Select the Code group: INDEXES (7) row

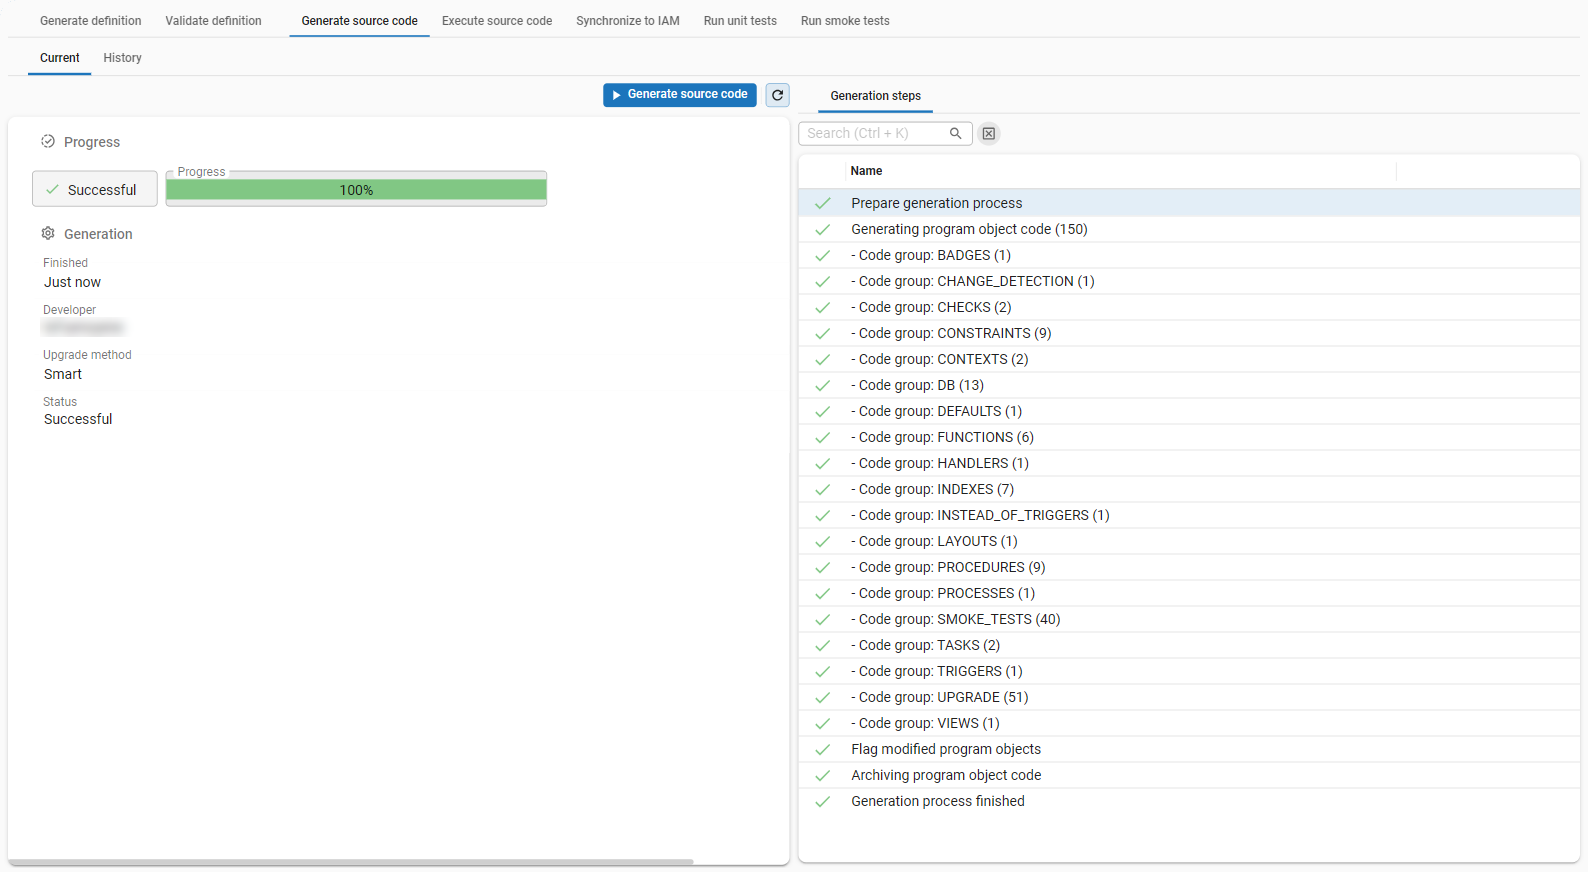(x=1189, y=489)
